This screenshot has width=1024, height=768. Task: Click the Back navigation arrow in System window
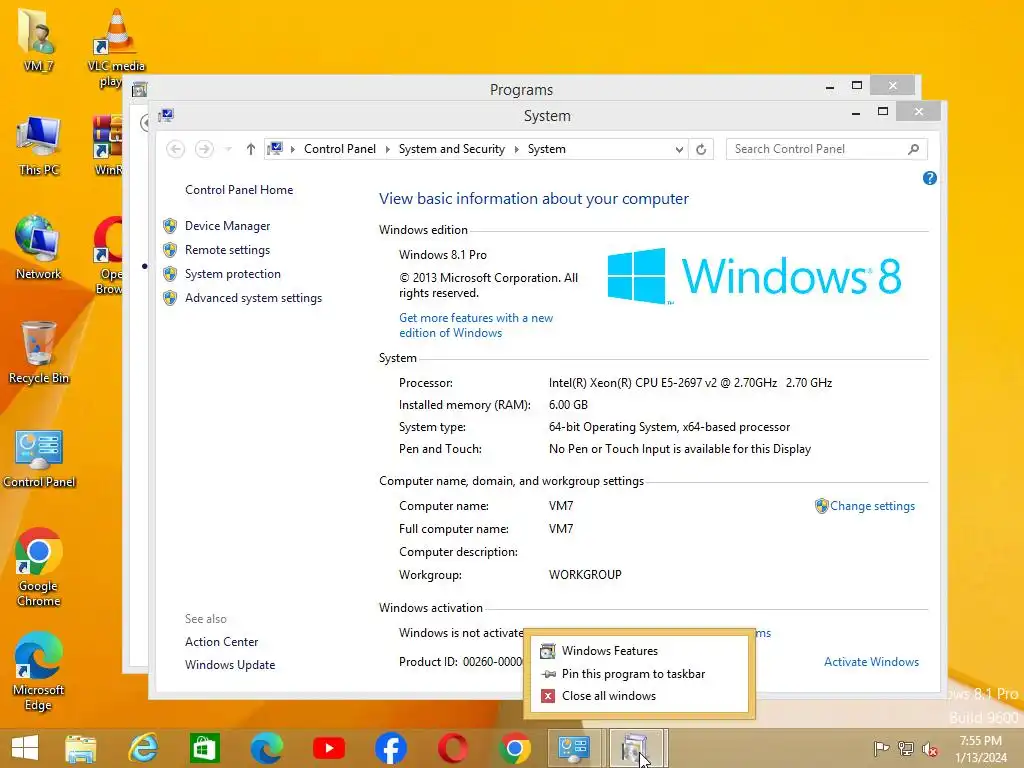[175, 150]
